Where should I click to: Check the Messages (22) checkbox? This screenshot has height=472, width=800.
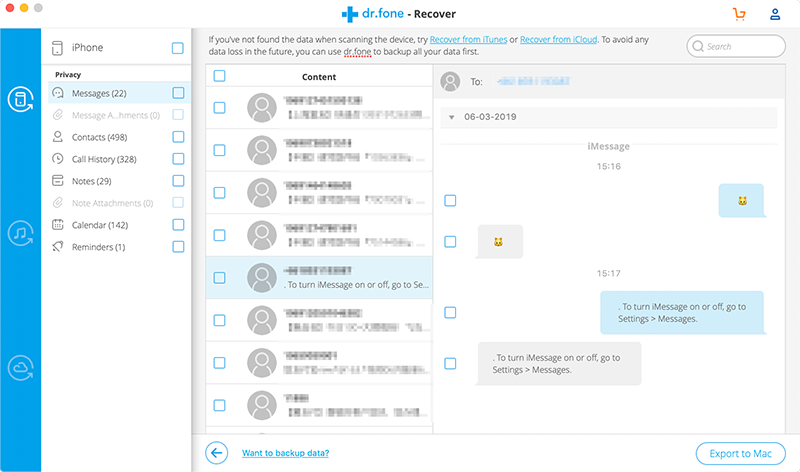(x=178, y=93)
